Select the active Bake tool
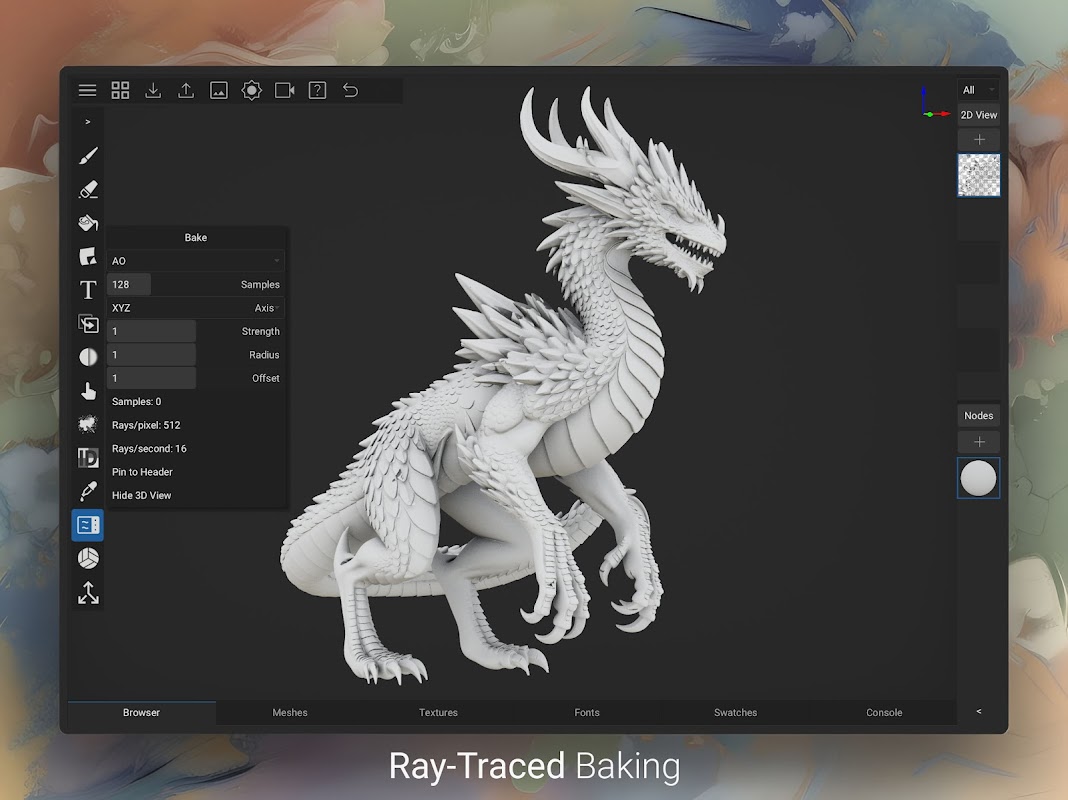Image resolution: width=1068 pixels, height=800 pixels. coord(88,525)
